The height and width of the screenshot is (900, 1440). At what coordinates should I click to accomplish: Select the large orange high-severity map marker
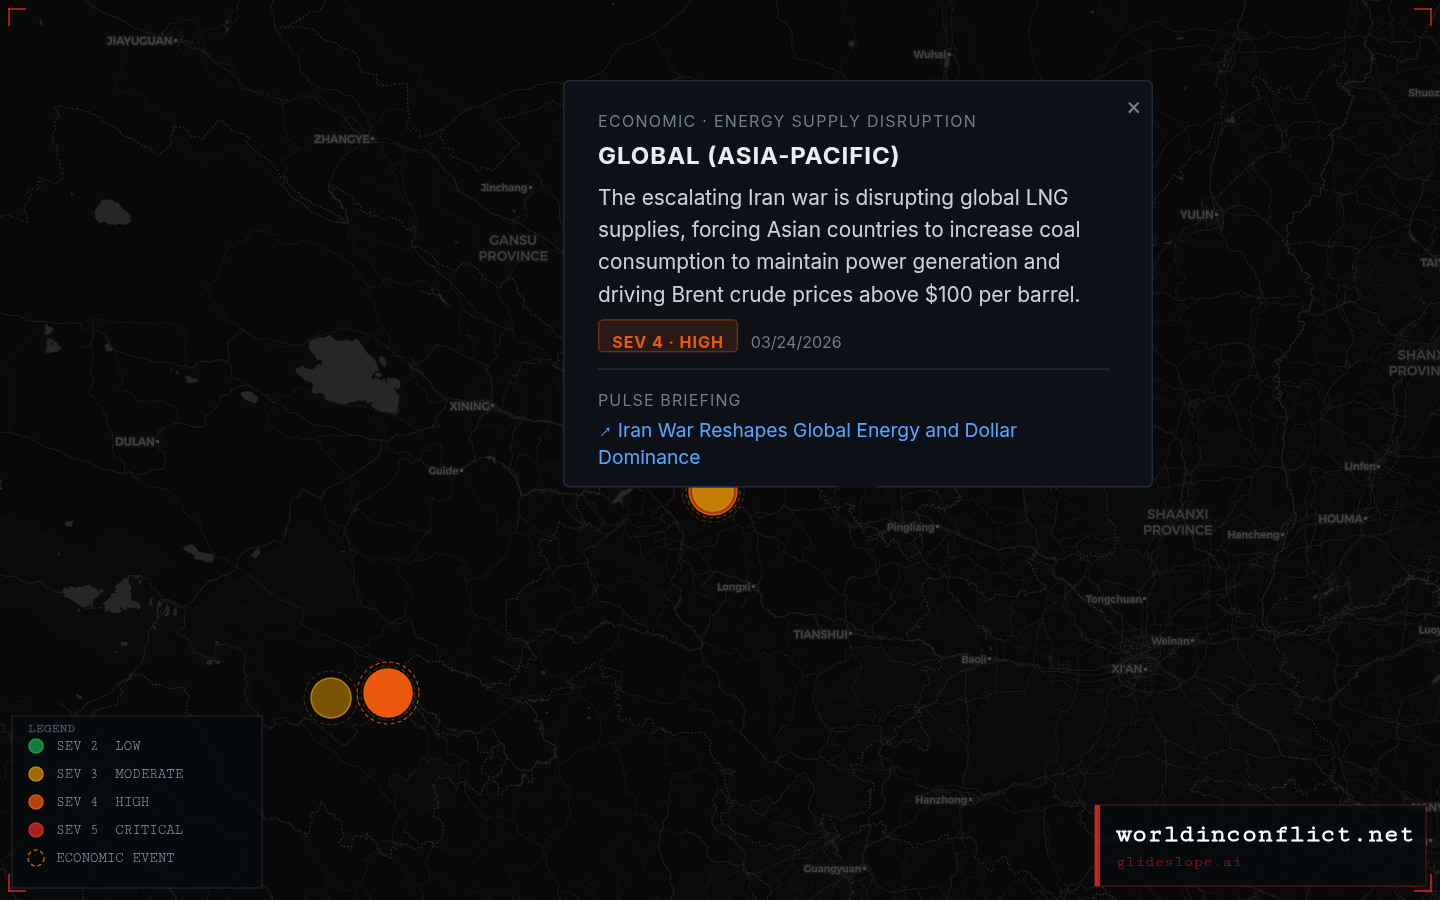tap(388, 692)
